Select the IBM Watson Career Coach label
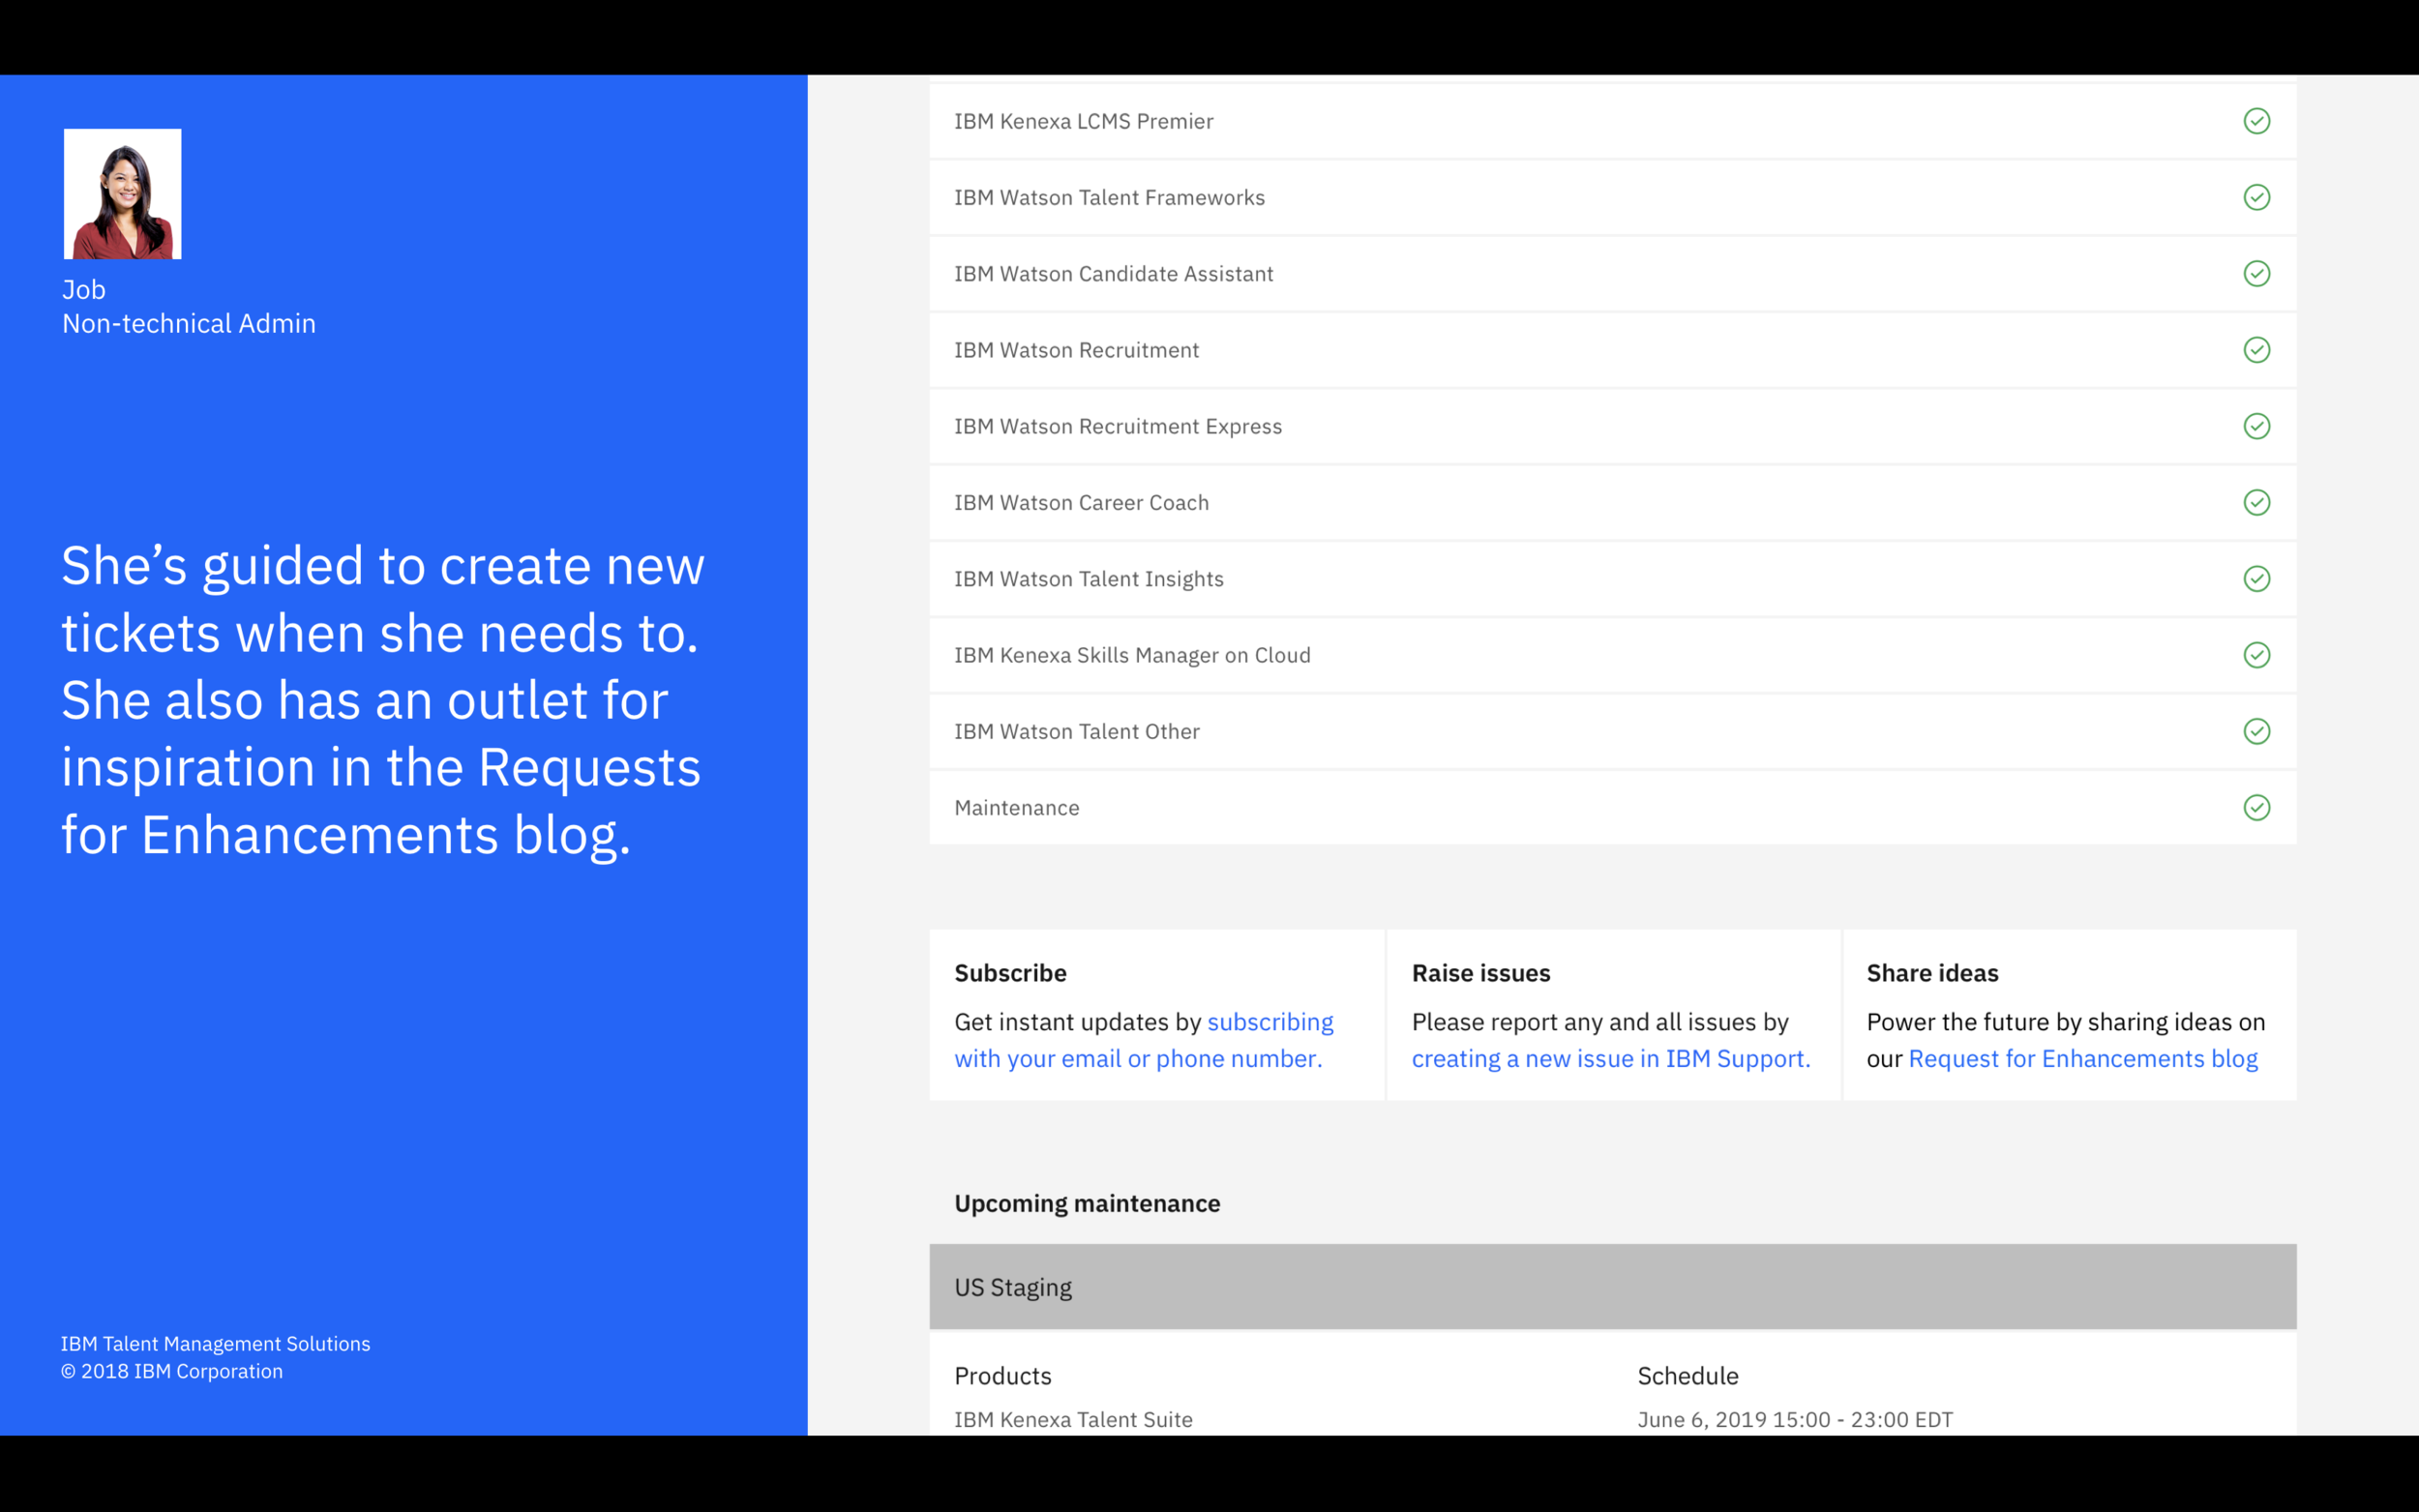This screenshot has height=1512, width=2419. pyautogui.click(x=1081, y=502)
